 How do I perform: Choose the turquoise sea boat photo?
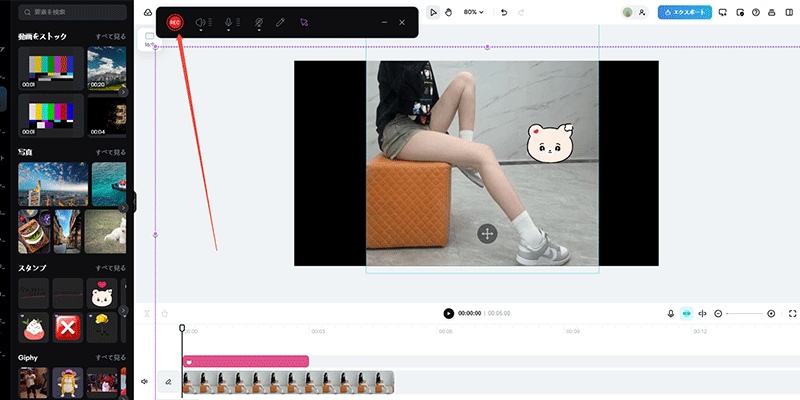click(x=109, y=184)
